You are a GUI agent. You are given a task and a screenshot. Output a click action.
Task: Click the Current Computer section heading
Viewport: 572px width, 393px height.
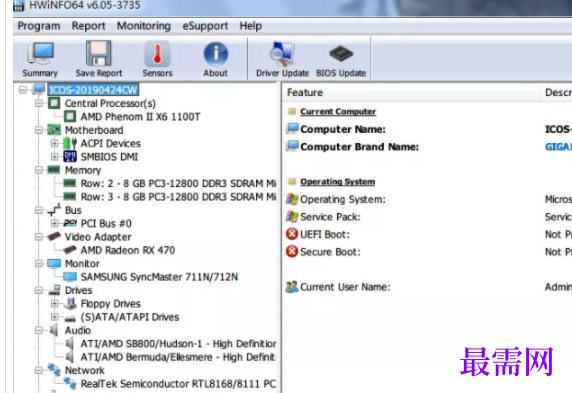tap(338, 112)
